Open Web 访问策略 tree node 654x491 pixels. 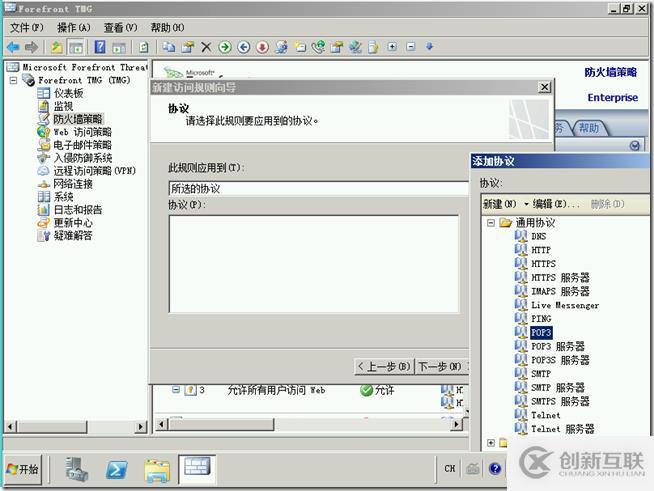[83, 132]
